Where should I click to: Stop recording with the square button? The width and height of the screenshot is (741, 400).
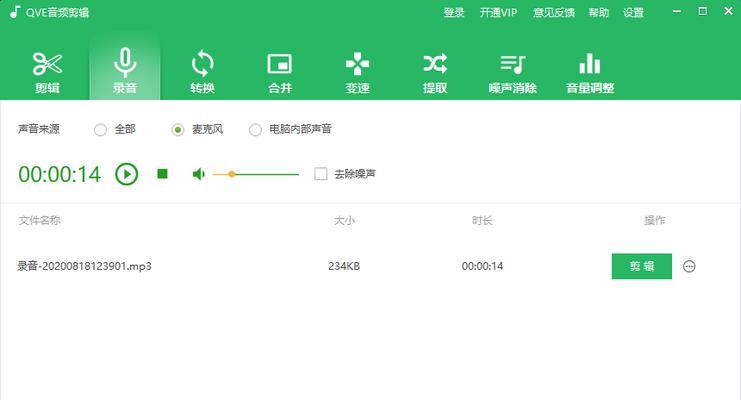162,174
